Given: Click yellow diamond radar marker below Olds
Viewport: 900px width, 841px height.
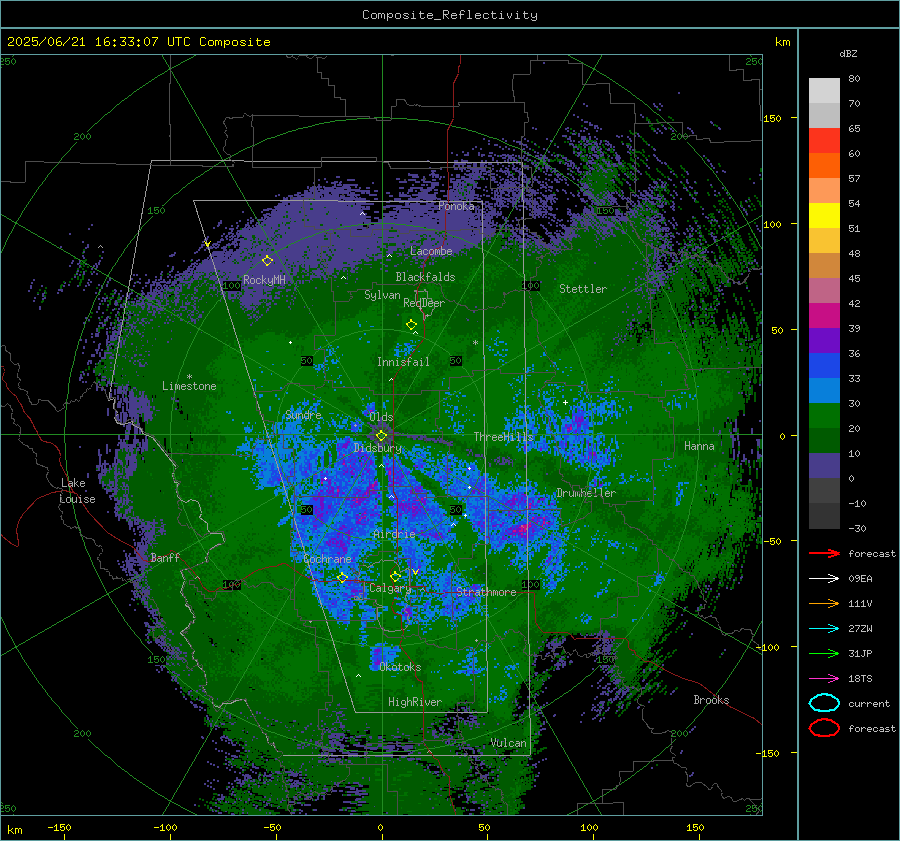Looking at the screenshot, I should pos(381,436).
